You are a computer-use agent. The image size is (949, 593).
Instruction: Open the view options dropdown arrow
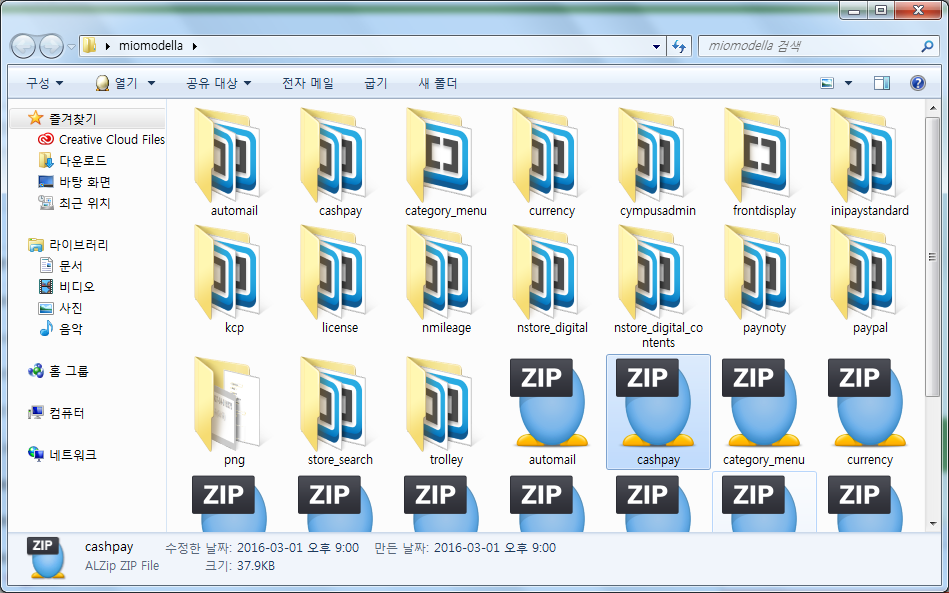coord(849,83)
